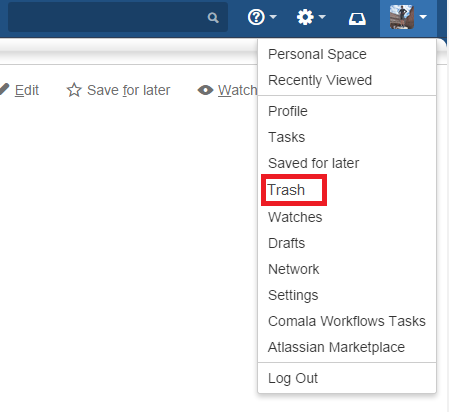
Task: Click Log Out
Action: [347, 378]
